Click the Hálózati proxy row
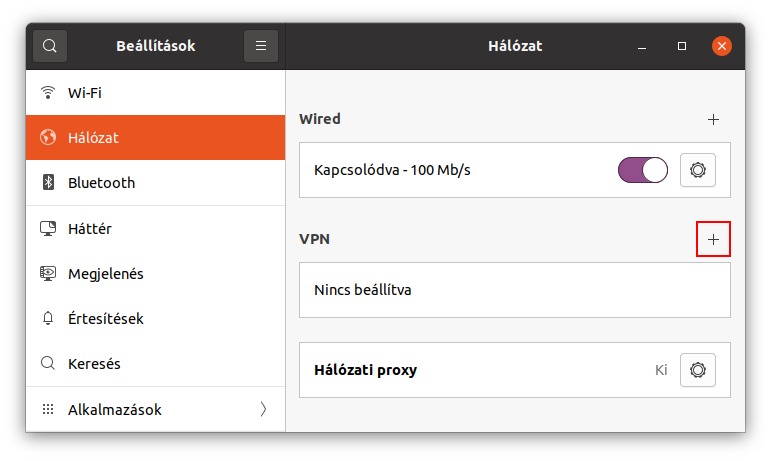 (x=515, y=370)
